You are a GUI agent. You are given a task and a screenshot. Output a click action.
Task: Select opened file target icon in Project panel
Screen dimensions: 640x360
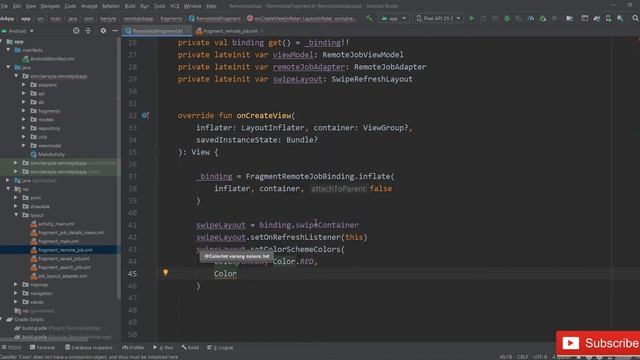coord(76,31)
